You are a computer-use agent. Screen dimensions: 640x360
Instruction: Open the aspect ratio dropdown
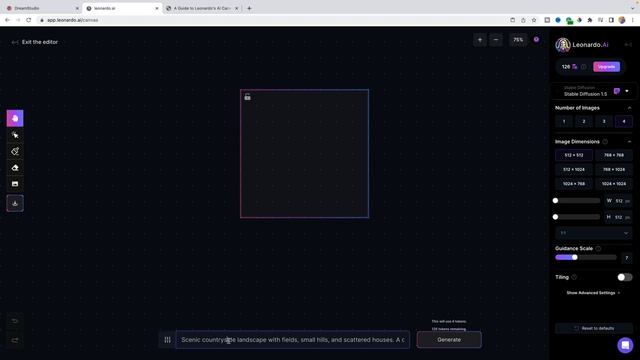594,233
